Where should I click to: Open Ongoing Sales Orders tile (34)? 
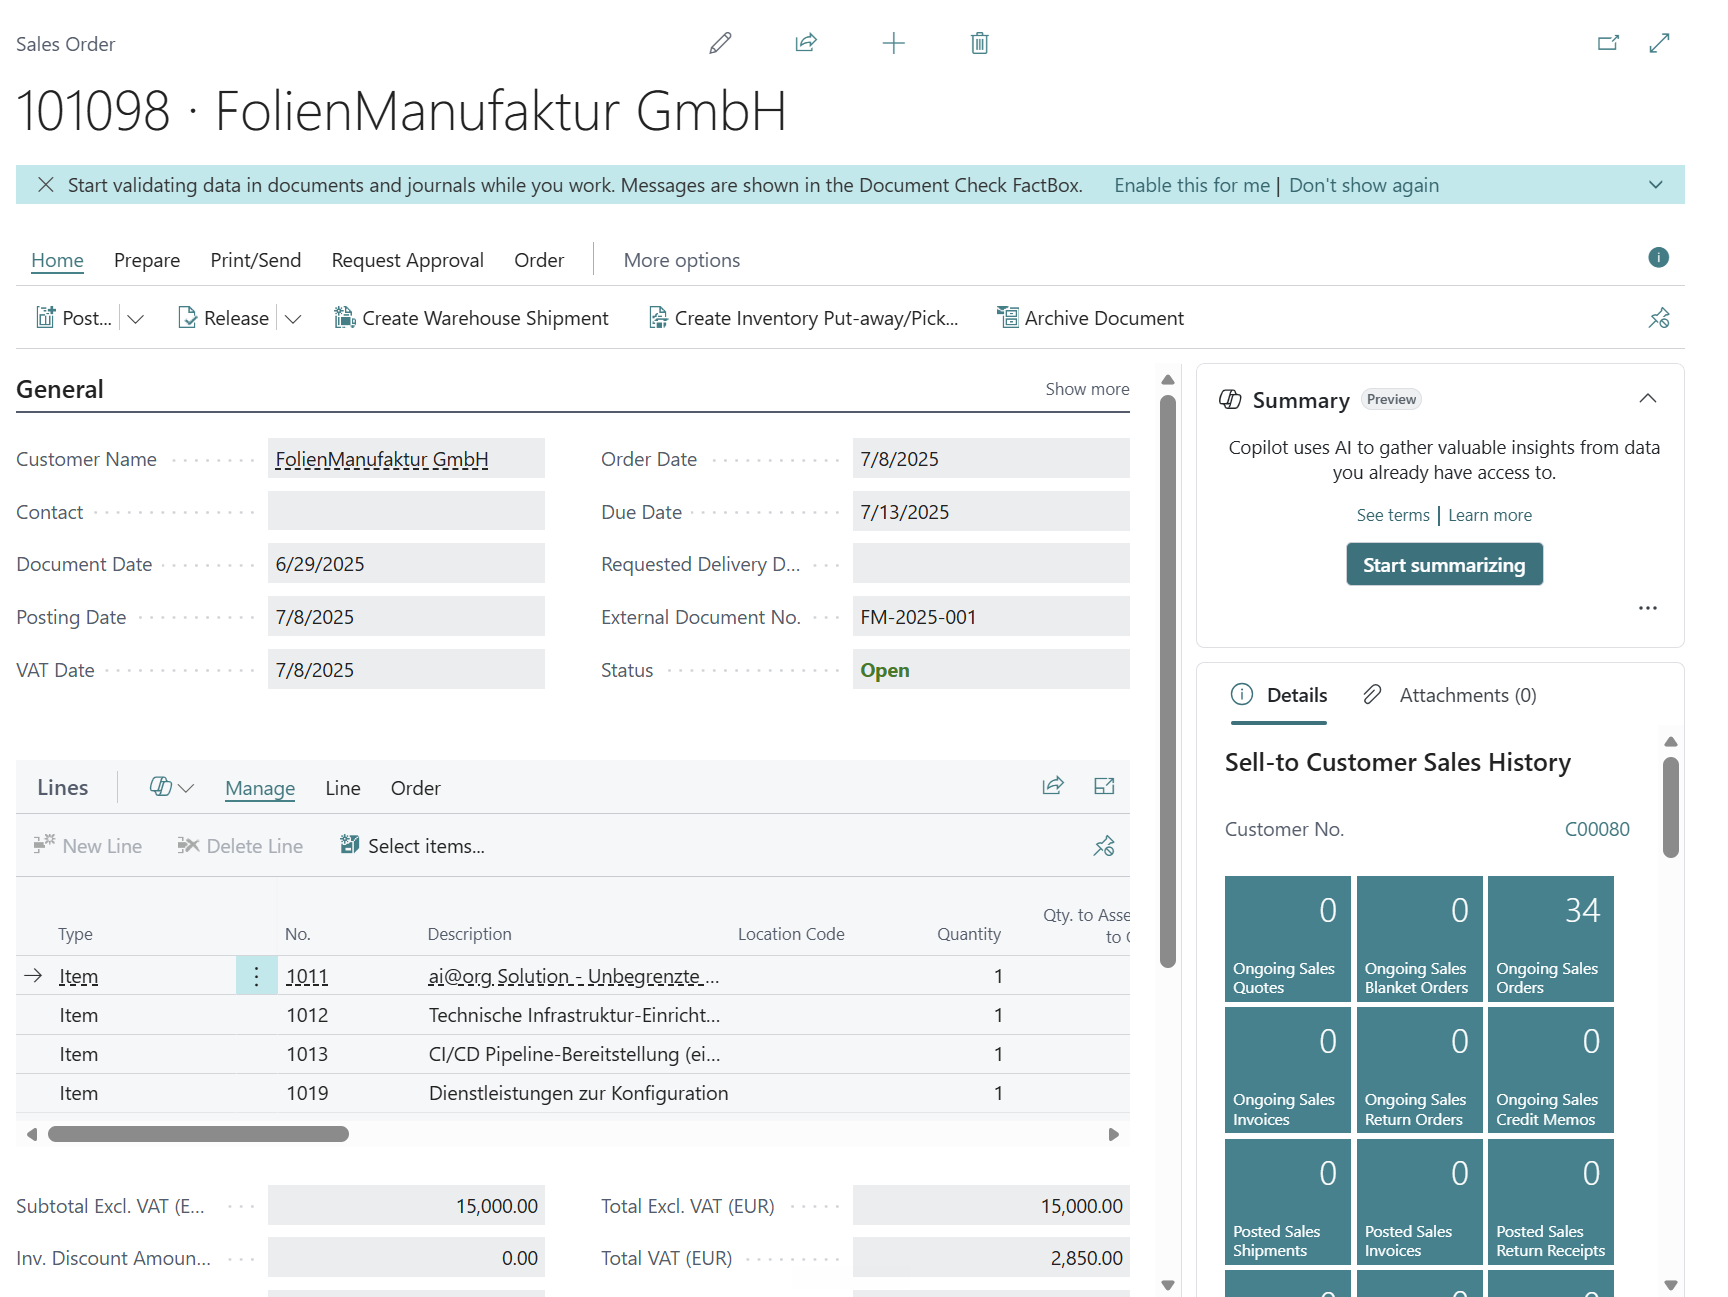coord(1551,939)
